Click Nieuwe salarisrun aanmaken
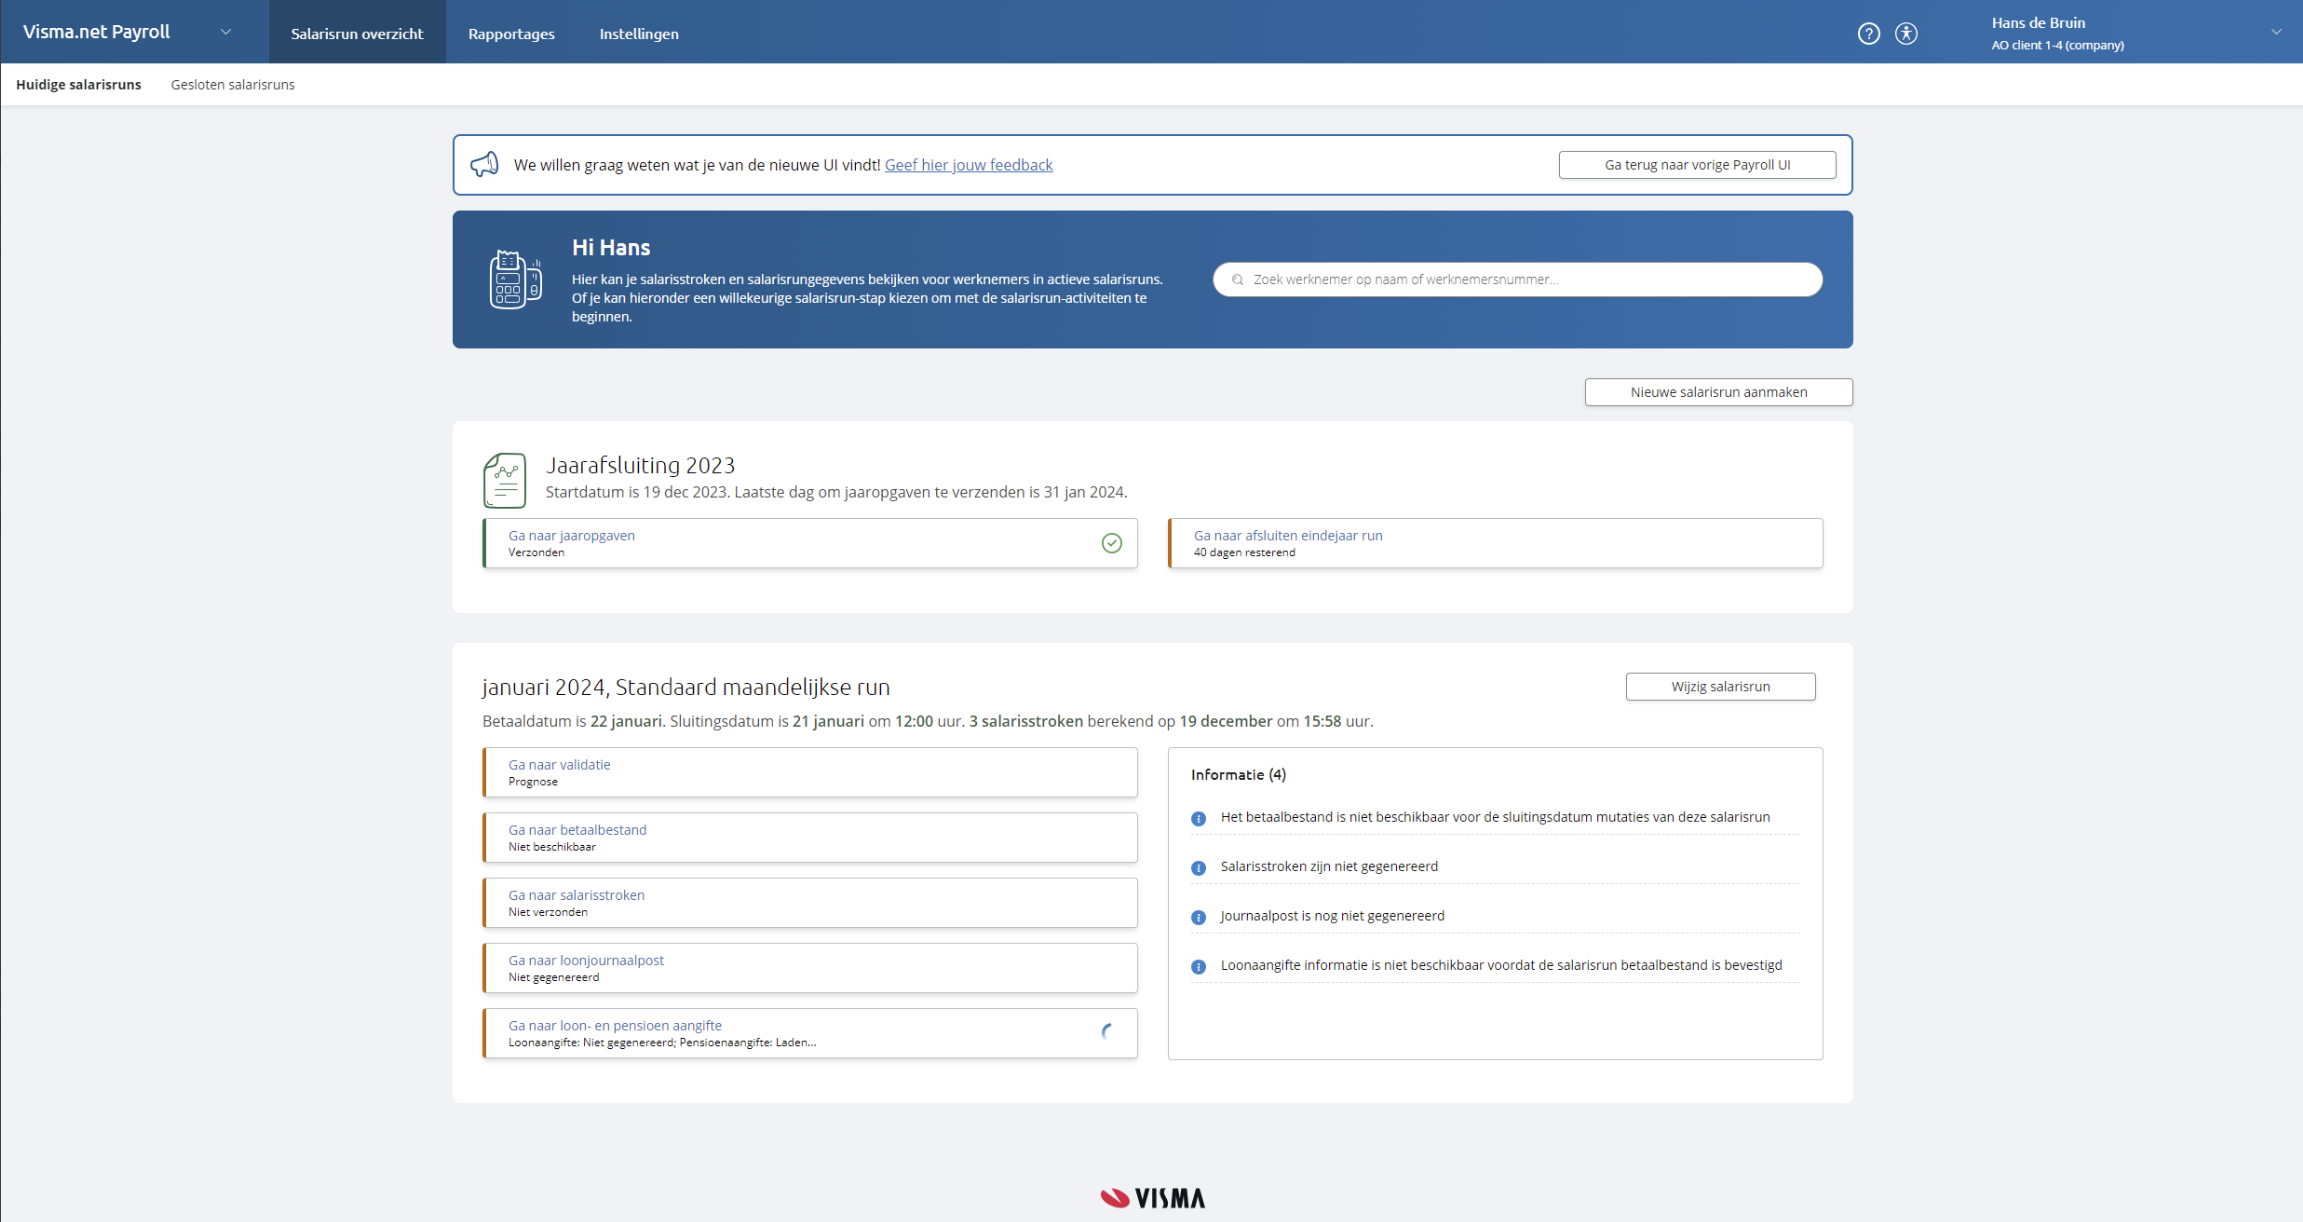 point(1717,392)
